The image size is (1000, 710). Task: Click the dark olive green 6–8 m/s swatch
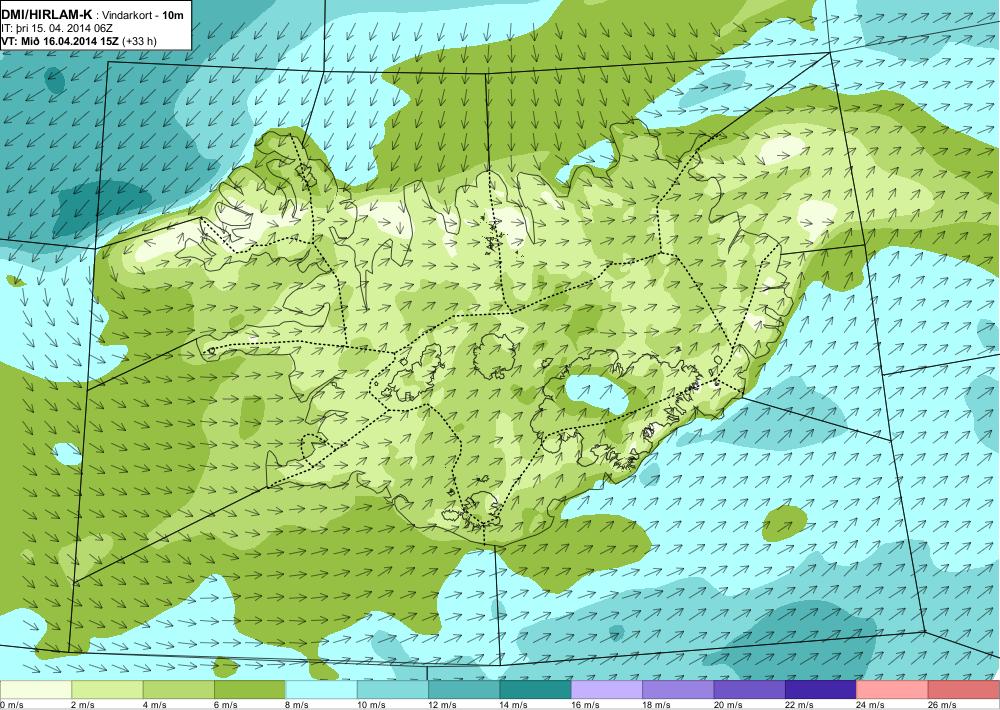click(x=250, y=690)
